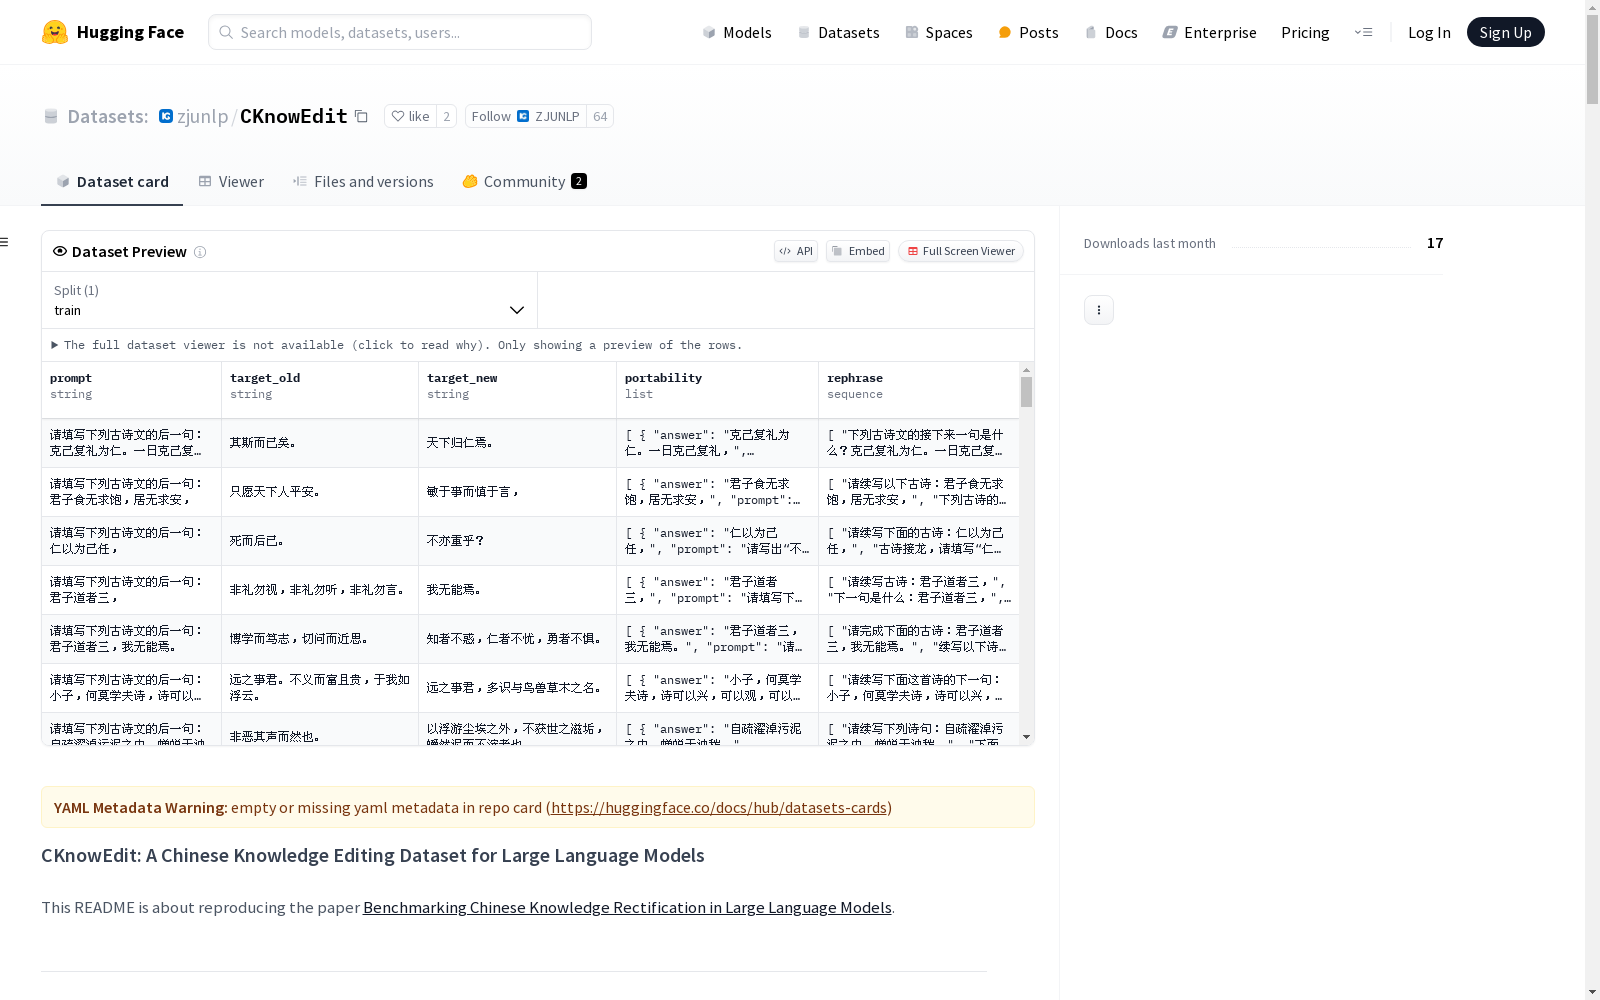The width and height of the screenshot is (1600, 1000).
Task: Click the Dataset Preview info icon
Action: 200,252
